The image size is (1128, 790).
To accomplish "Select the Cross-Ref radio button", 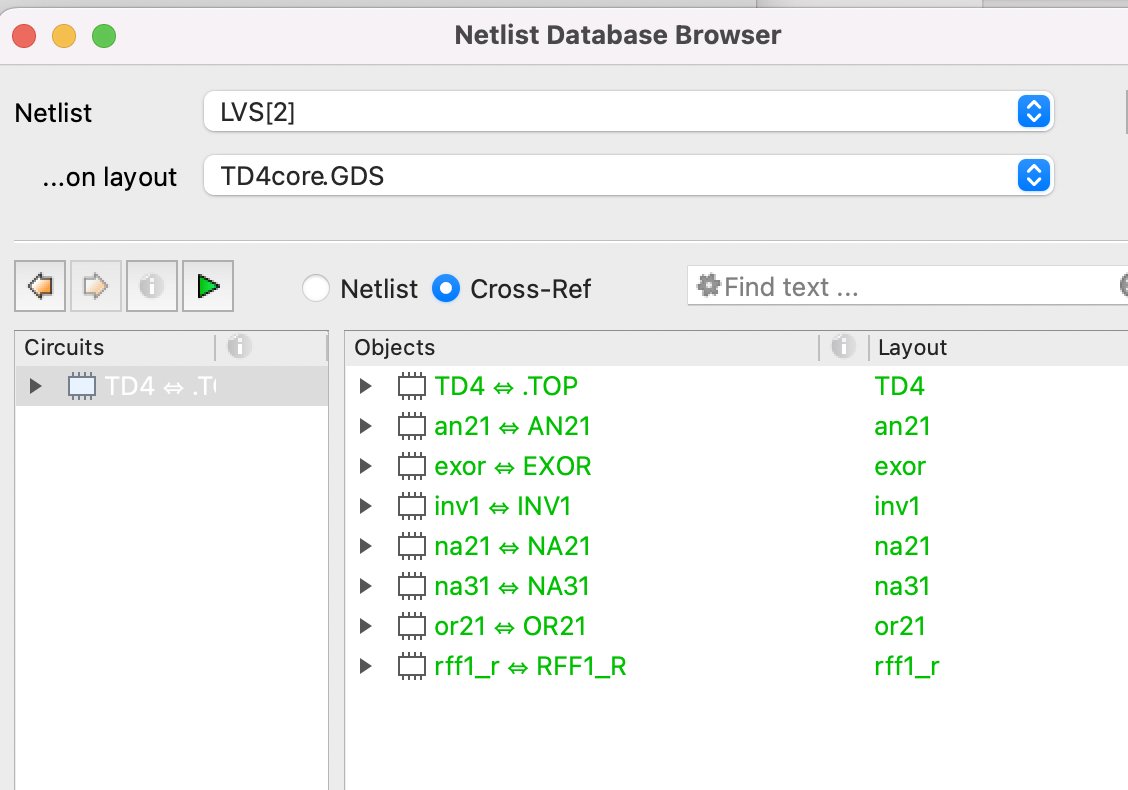I will 446,289.
